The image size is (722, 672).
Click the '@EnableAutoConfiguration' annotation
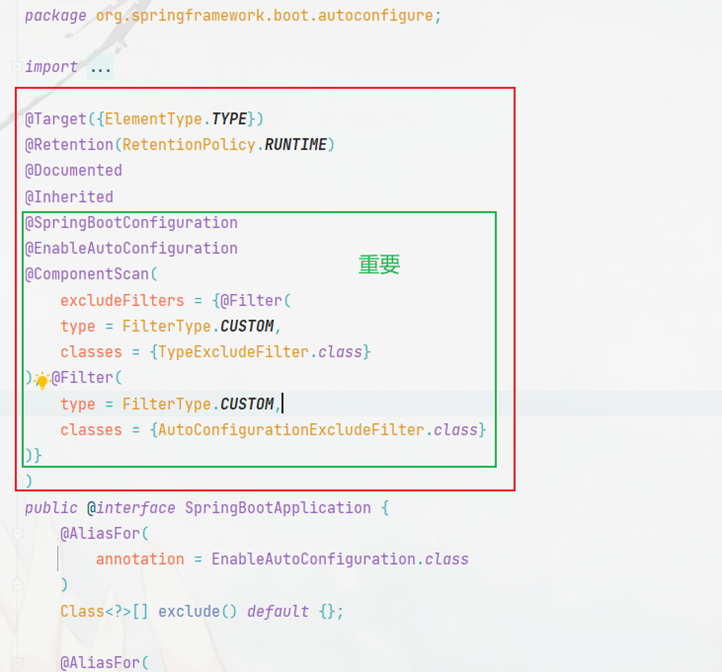click(x=131, y=249)
